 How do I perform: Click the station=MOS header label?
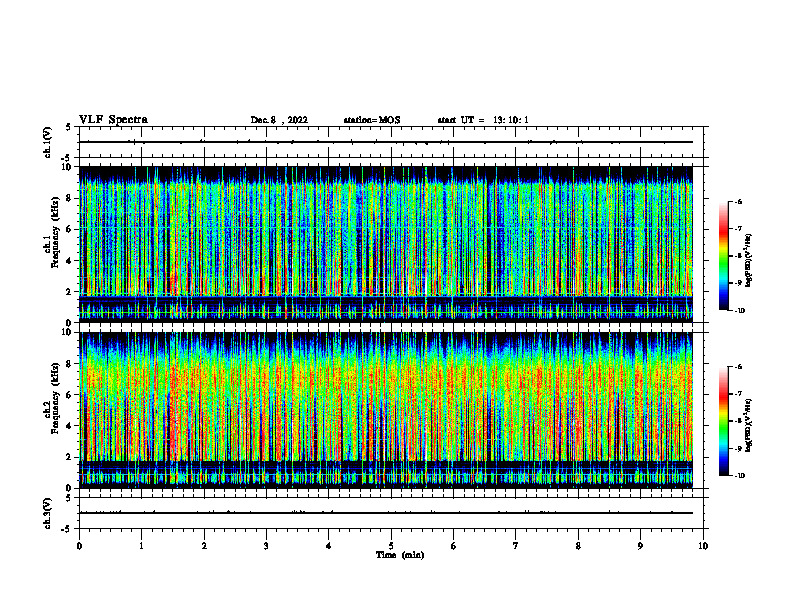[372, 120]
